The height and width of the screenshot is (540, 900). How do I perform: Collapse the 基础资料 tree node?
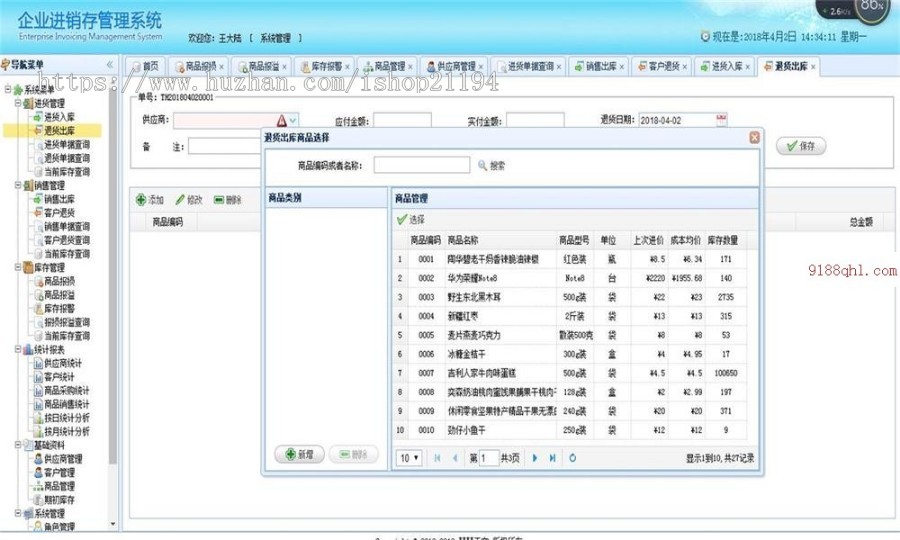(x=18, y=445)
